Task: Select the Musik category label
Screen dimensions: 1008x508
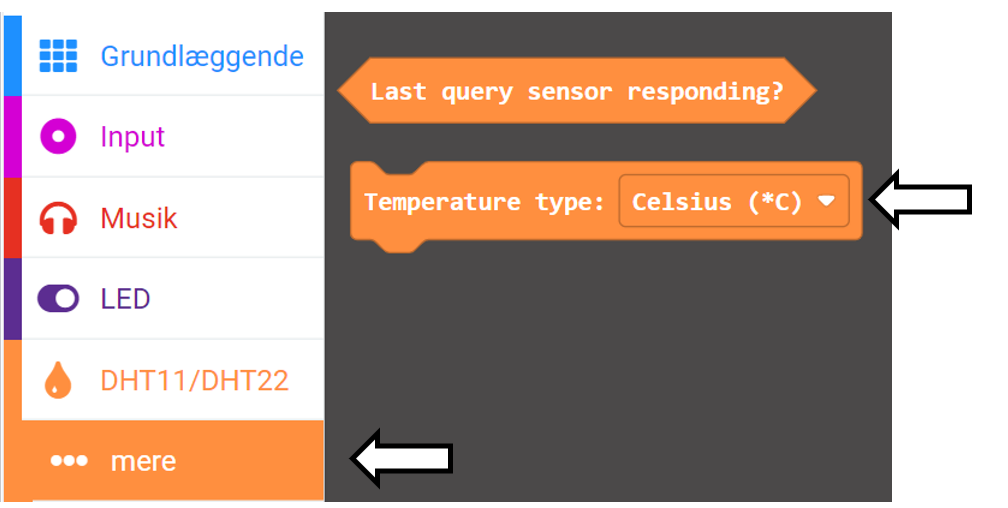Action: (x=138, y=219)
